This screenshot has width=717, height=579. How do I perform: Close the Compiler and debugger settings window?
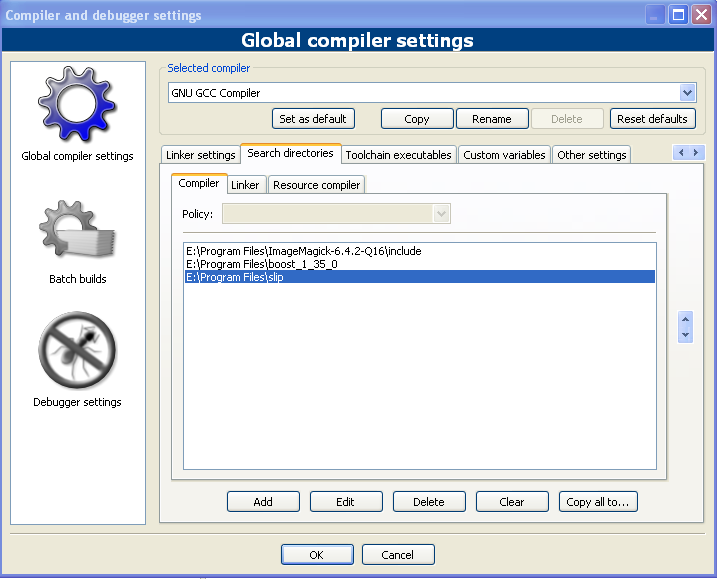coord(701,15)
